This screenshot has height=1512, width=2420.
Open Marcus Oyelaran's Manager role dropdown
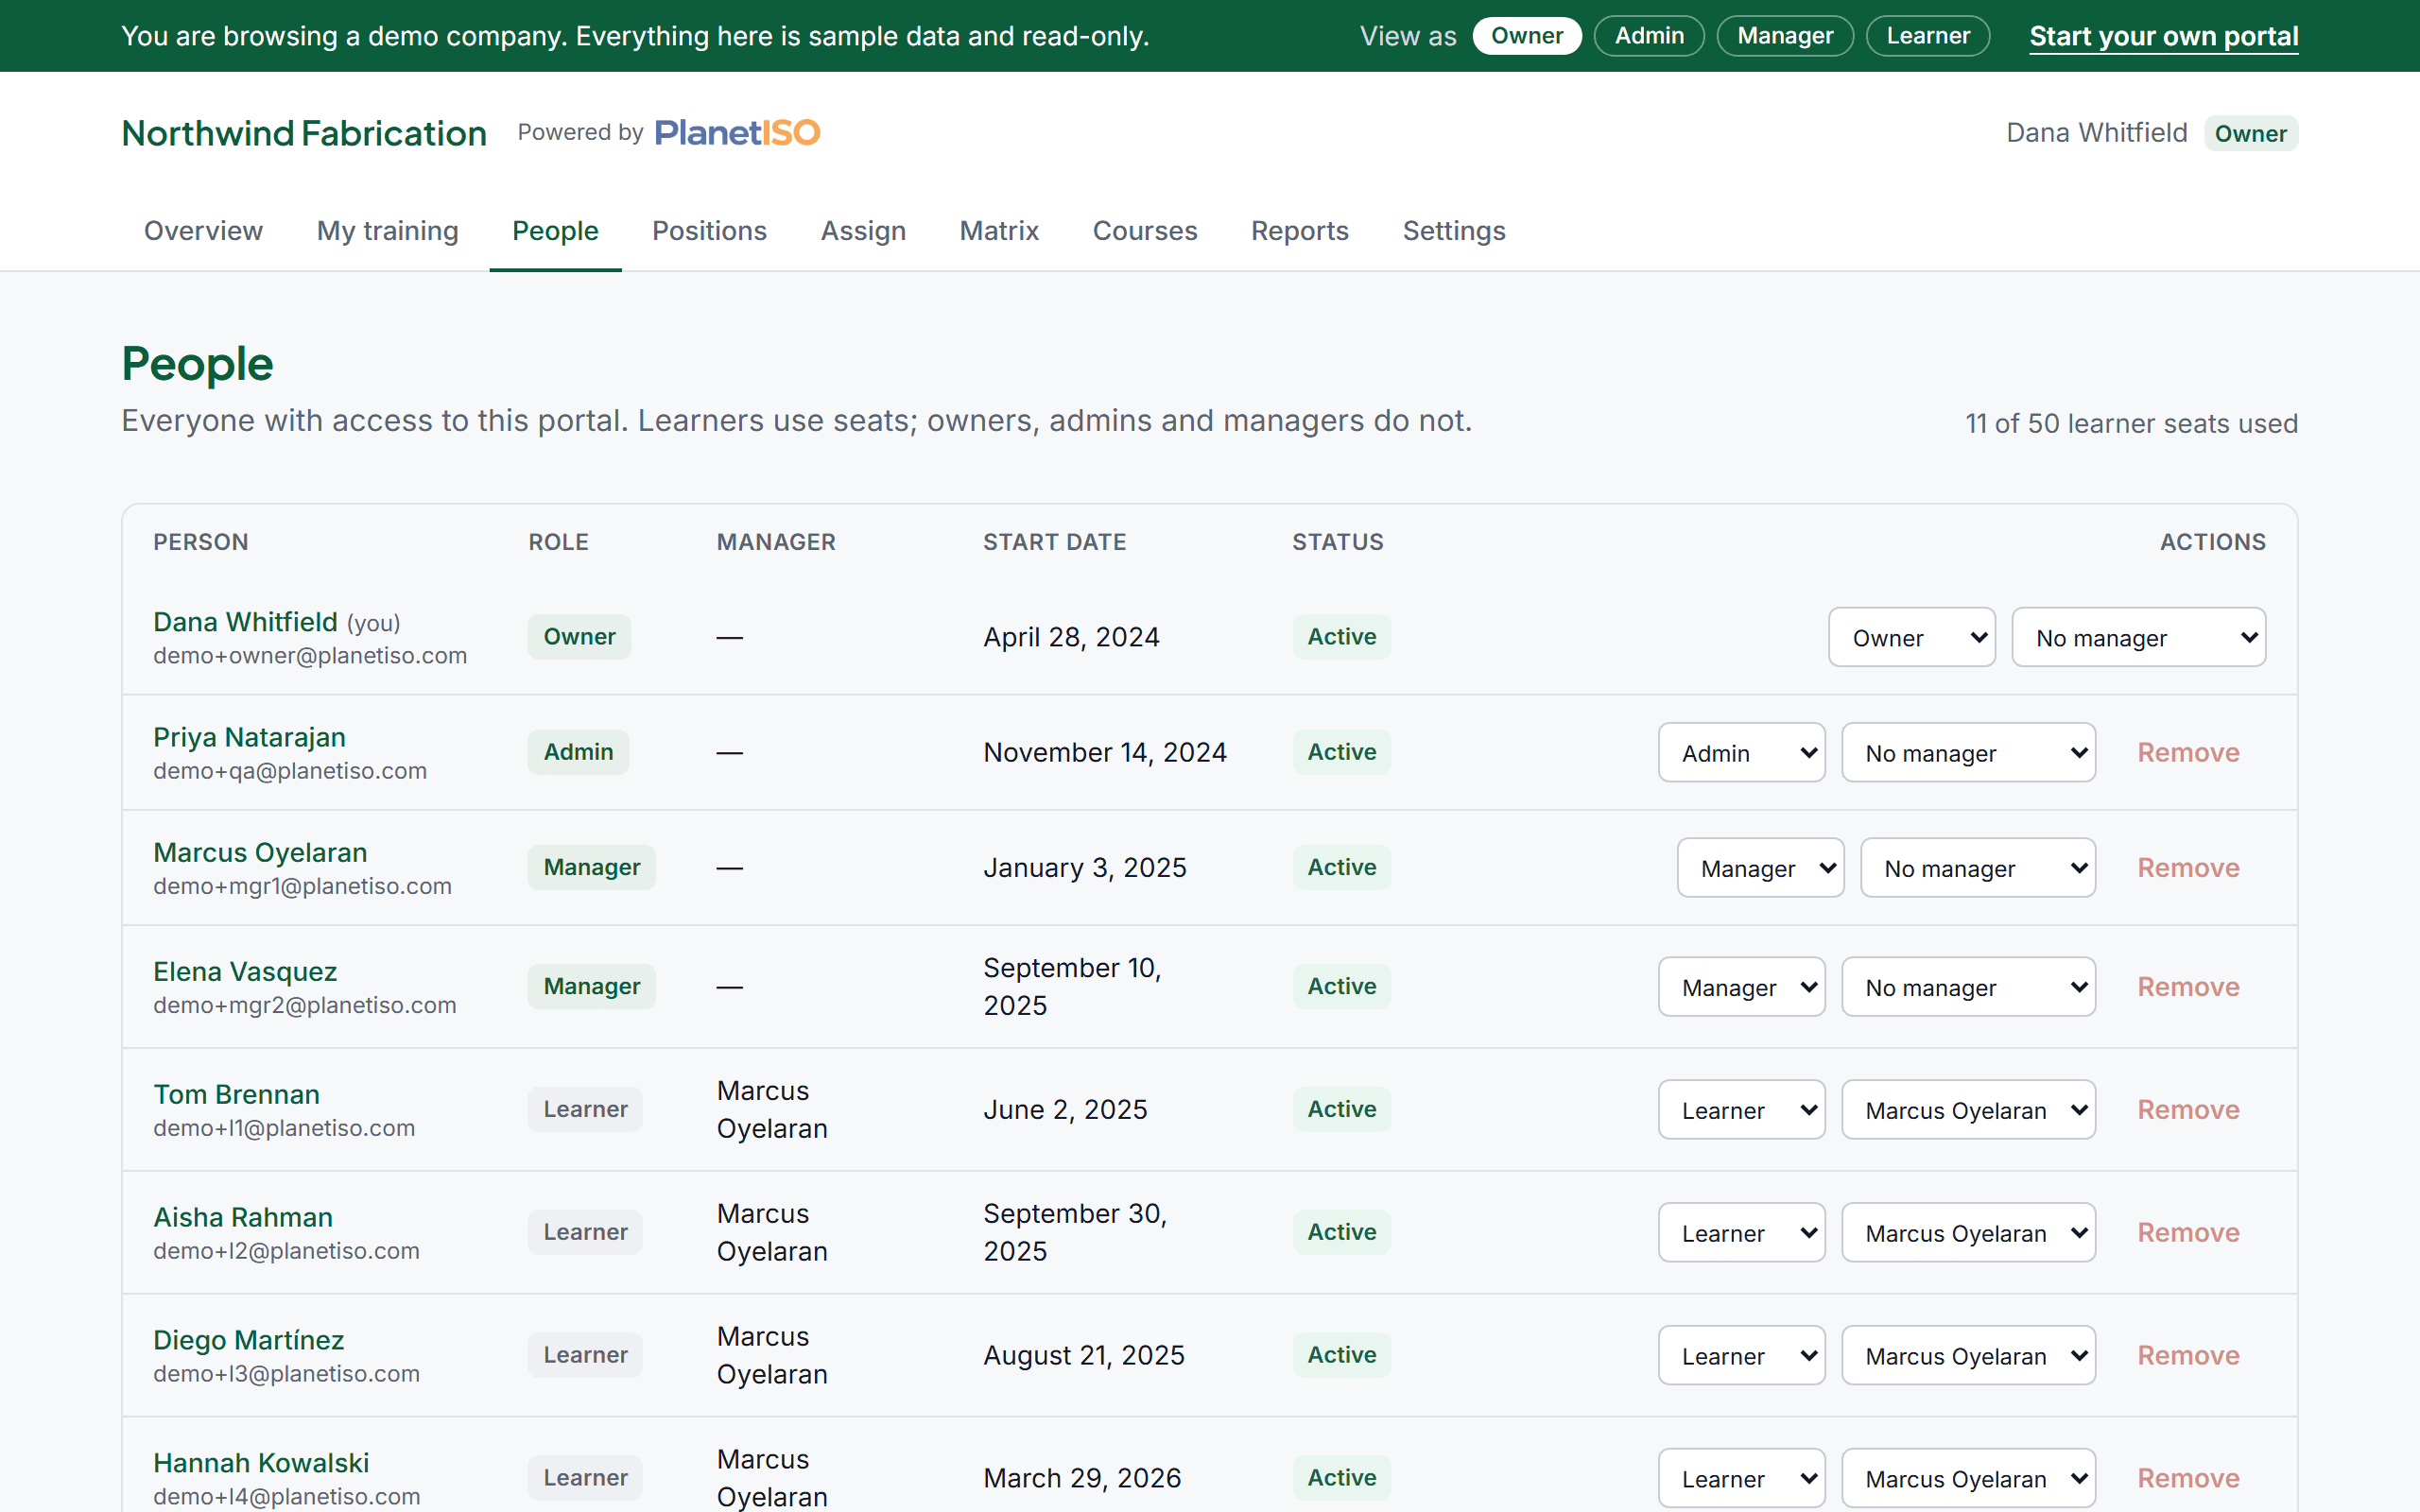1760,867
